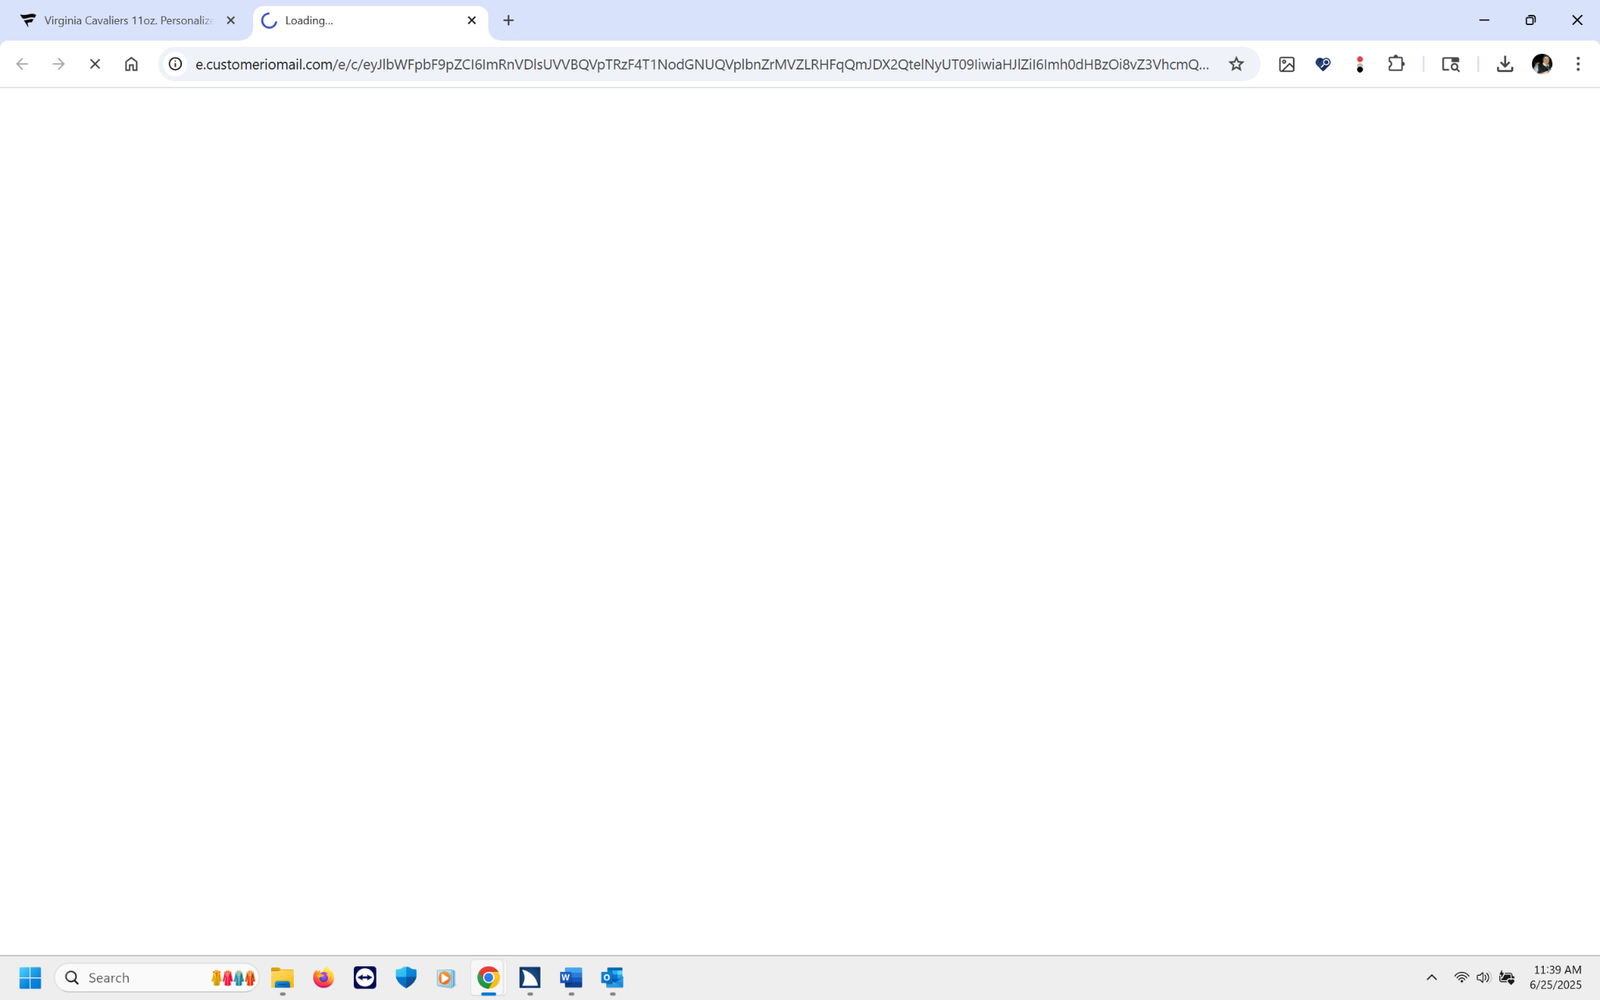This screenshot has width=1600, height=1000.
Task: Open Microsoft Word from taskbar
Action: 571,978
